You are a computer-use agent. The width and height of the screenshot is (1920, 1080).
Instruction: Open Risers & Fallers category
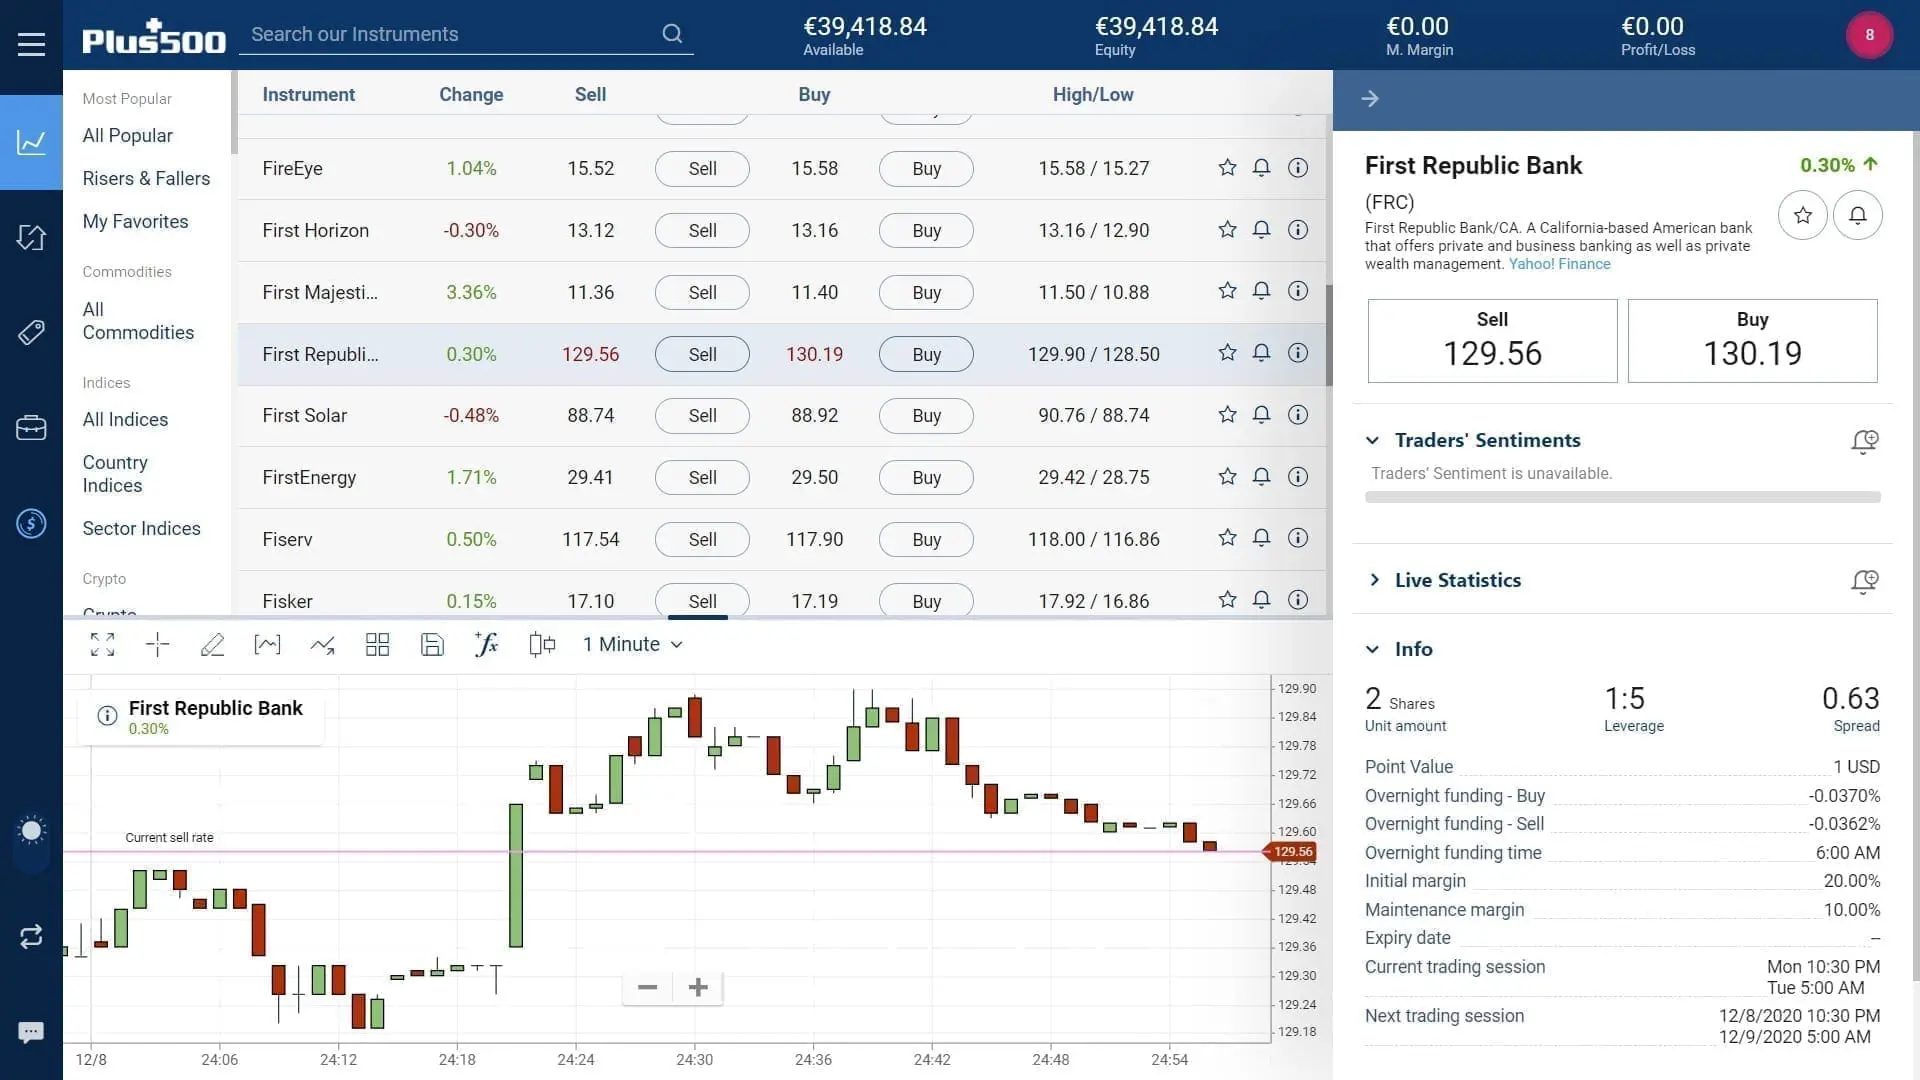tap(146, 179)
